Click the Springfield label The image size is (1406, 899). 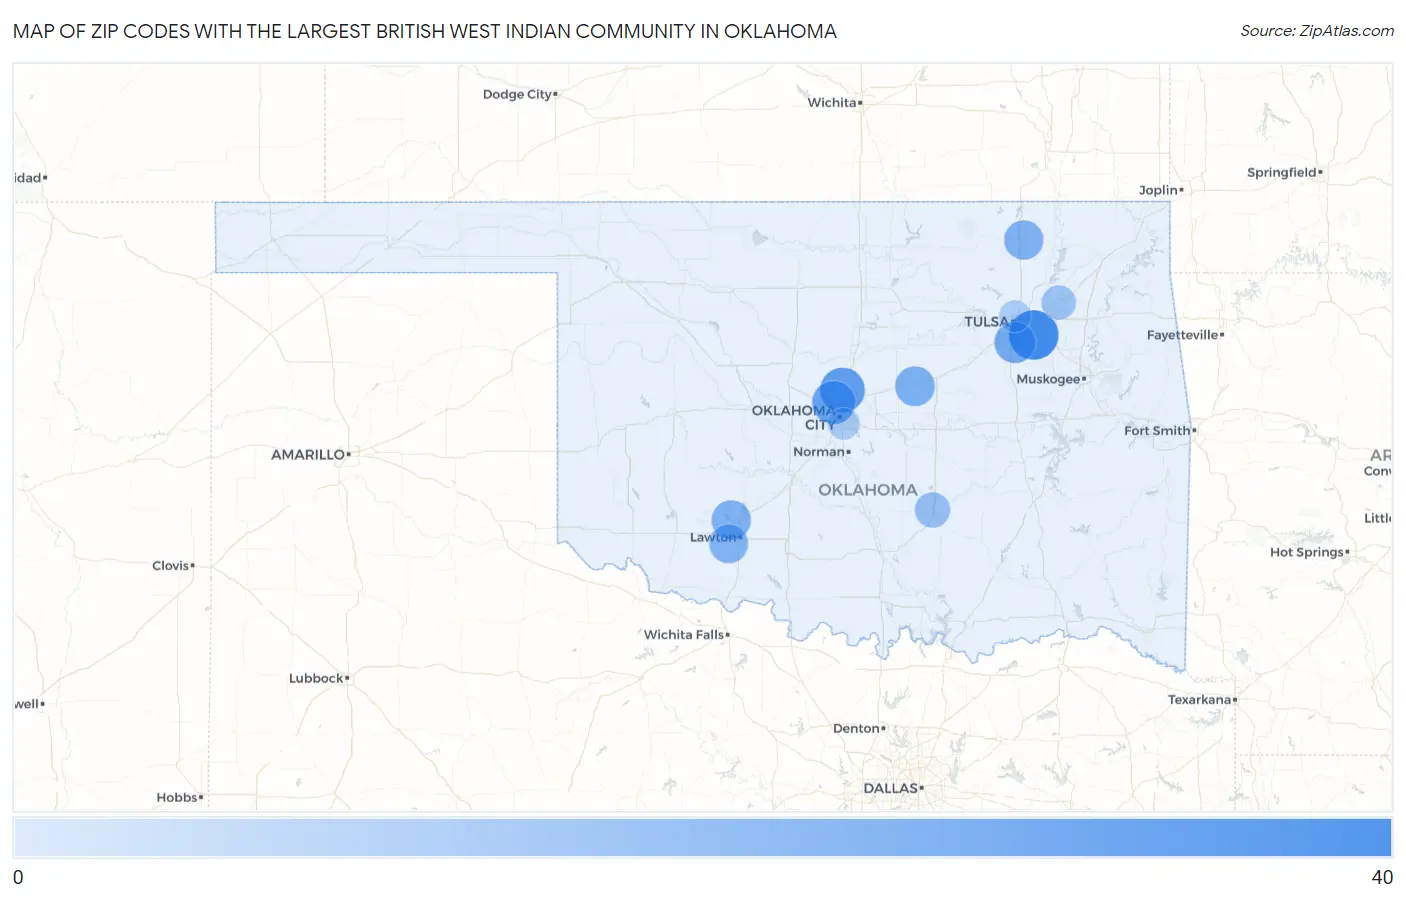1284,172
